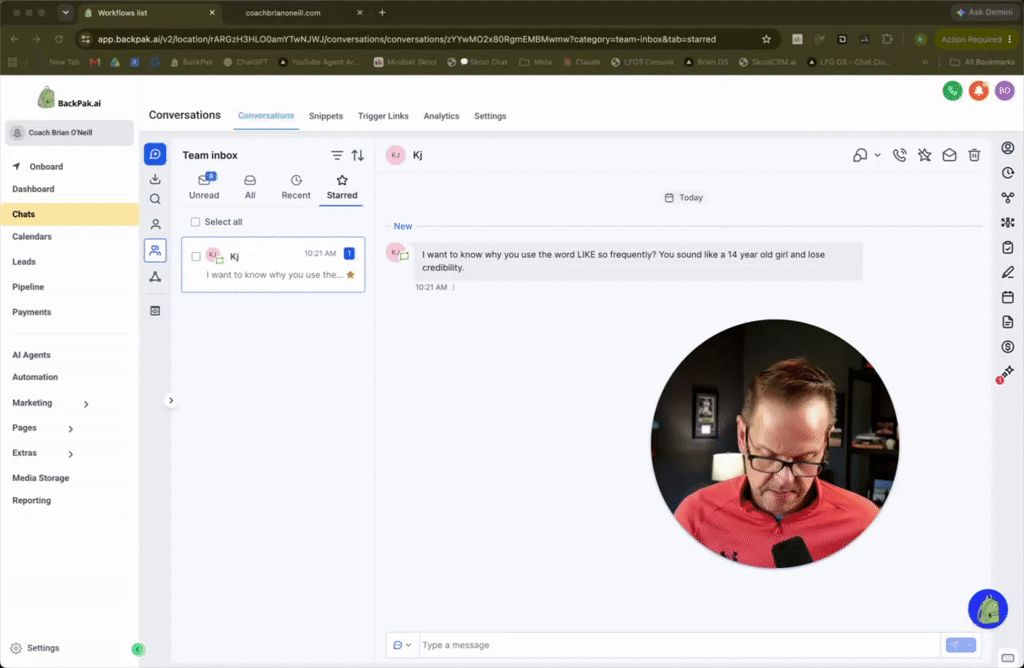Mark conversation unread with envelope icon
Screen dimensions: 1024x668
coord(949,155)
